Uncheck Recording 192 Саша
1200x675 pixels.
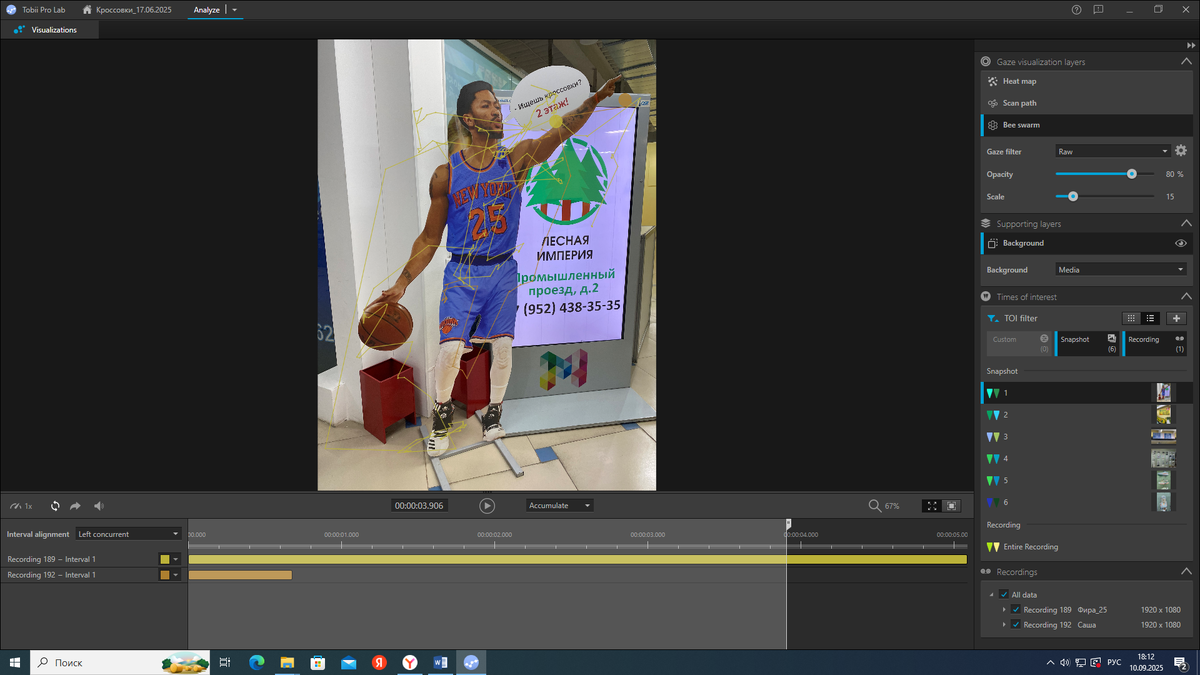point(1016,624)
